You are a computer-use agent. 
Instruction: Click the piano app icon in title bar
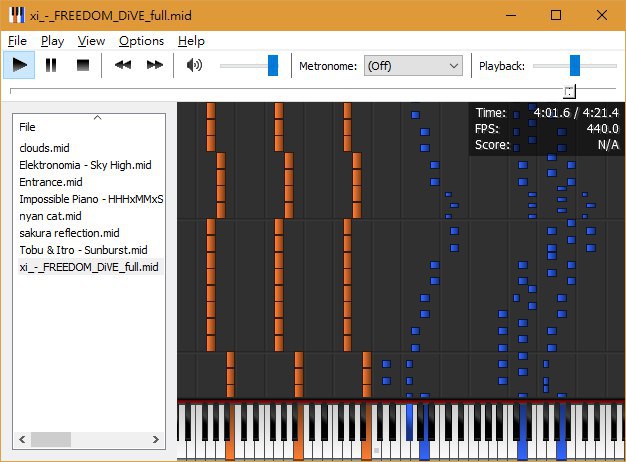[x=17, y=15]
